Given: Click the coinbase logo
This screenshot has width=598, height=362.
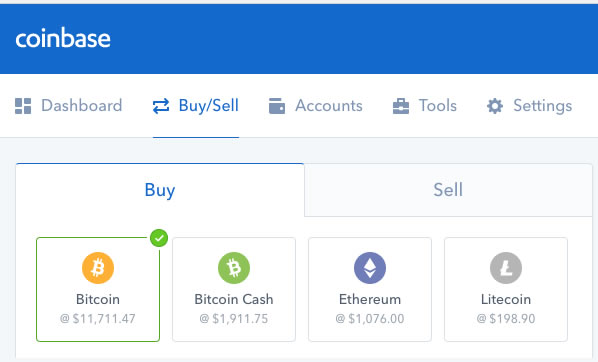Looking at the screenshot, I should [63, 38].
